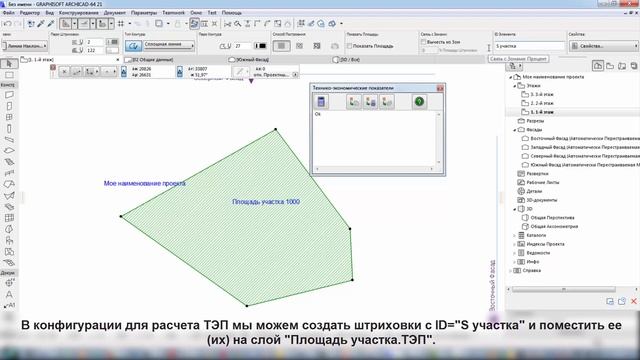Screen dimensions: 640x360
Task: Select the Label tool in toolbox
Action: [x=9, y=305]
